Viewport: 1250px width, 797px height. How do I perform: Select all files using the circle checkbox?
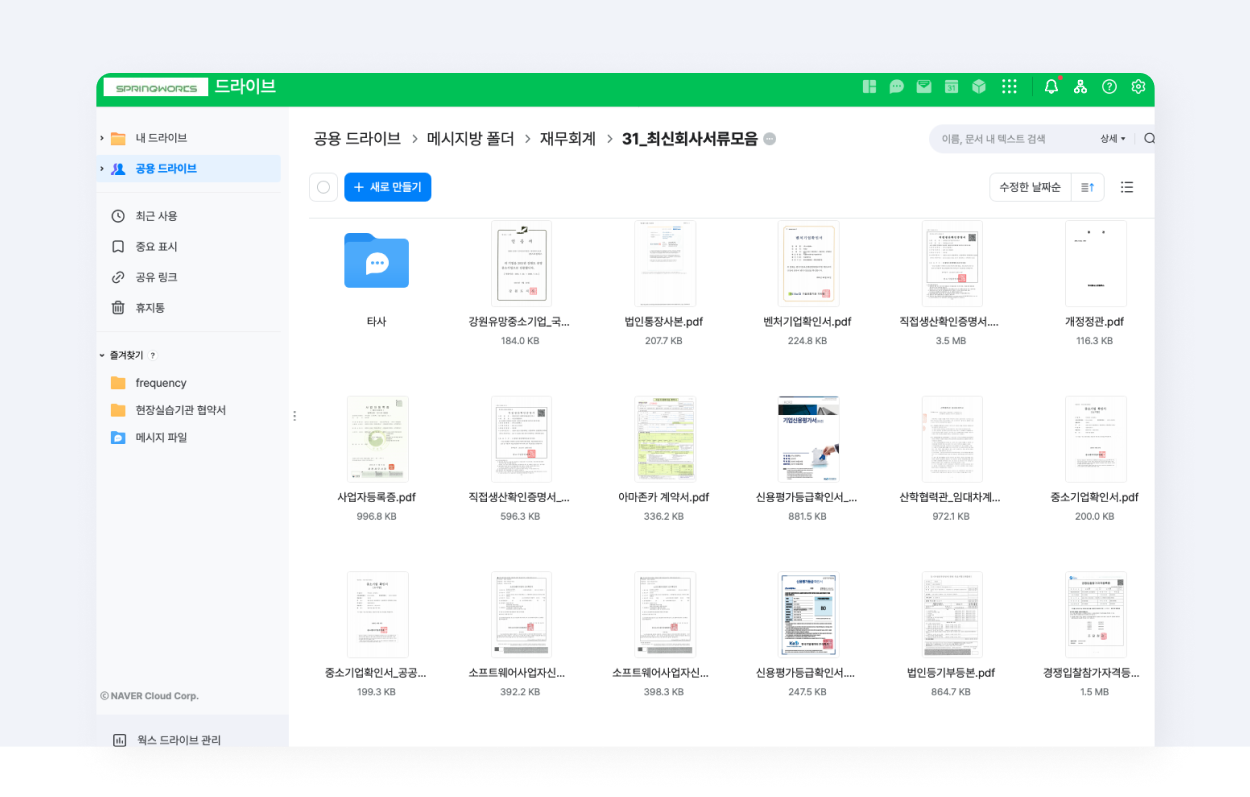pyautogui.click(x=323, y=187)
